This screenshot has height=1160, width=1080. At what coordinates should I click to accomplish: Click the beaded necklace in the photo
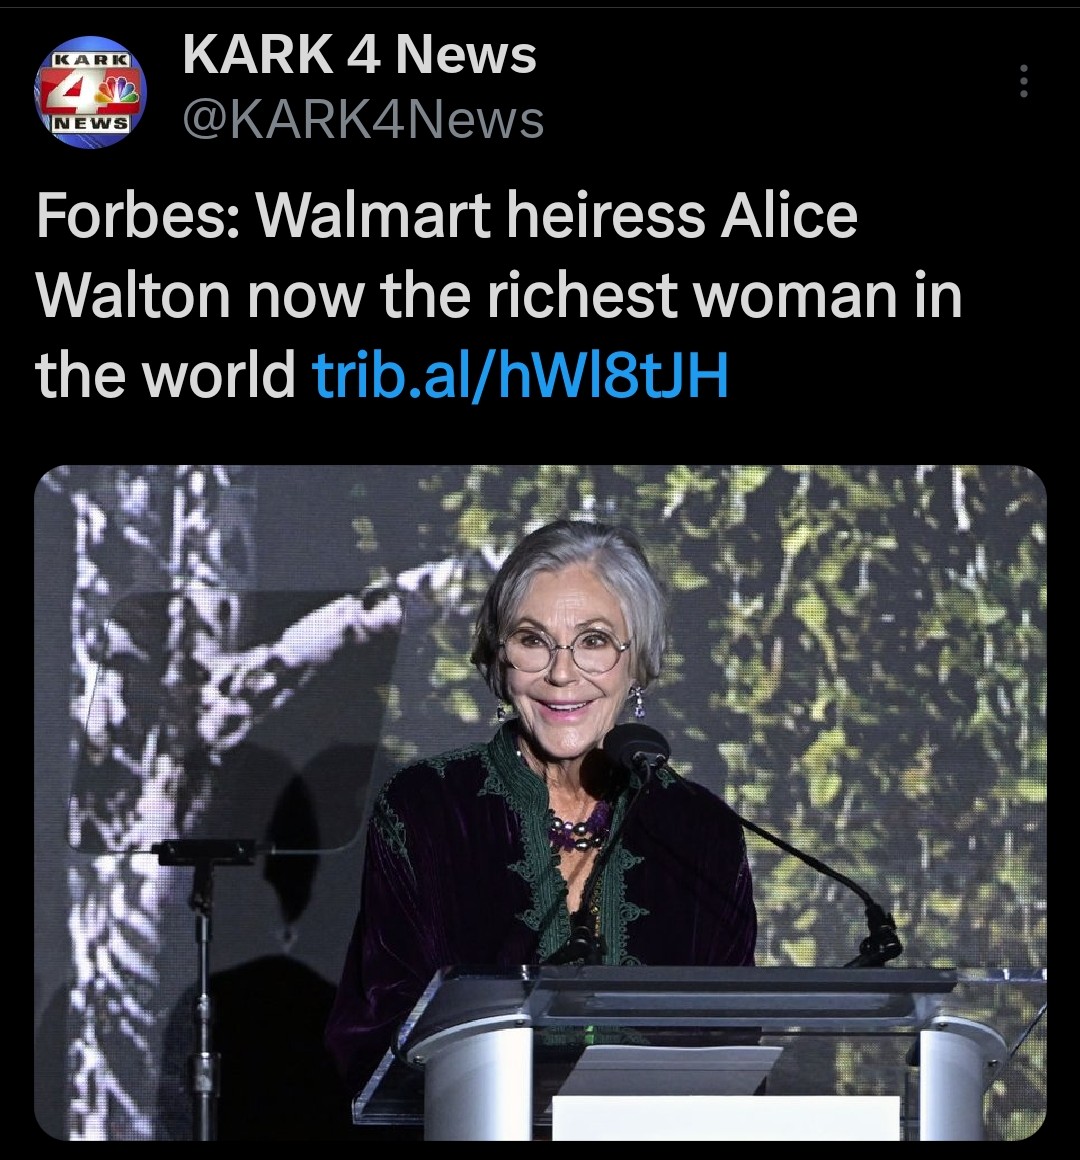(x=581, y=829)
